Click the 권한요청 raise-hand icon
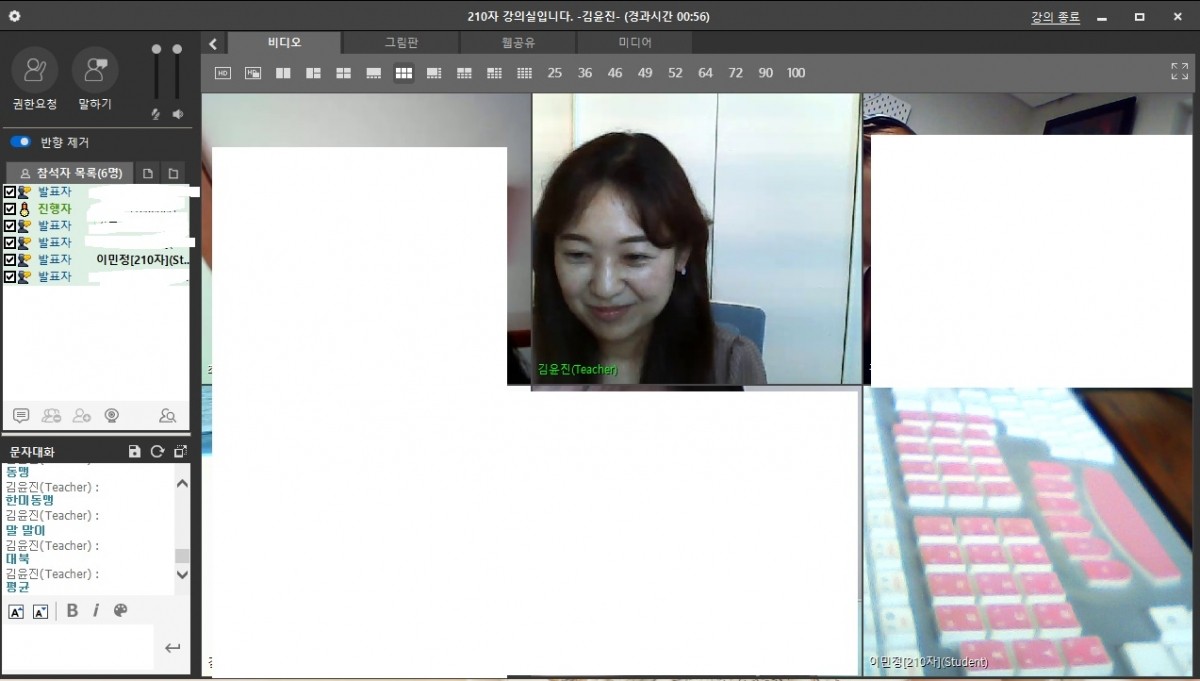 coord(35,70)
